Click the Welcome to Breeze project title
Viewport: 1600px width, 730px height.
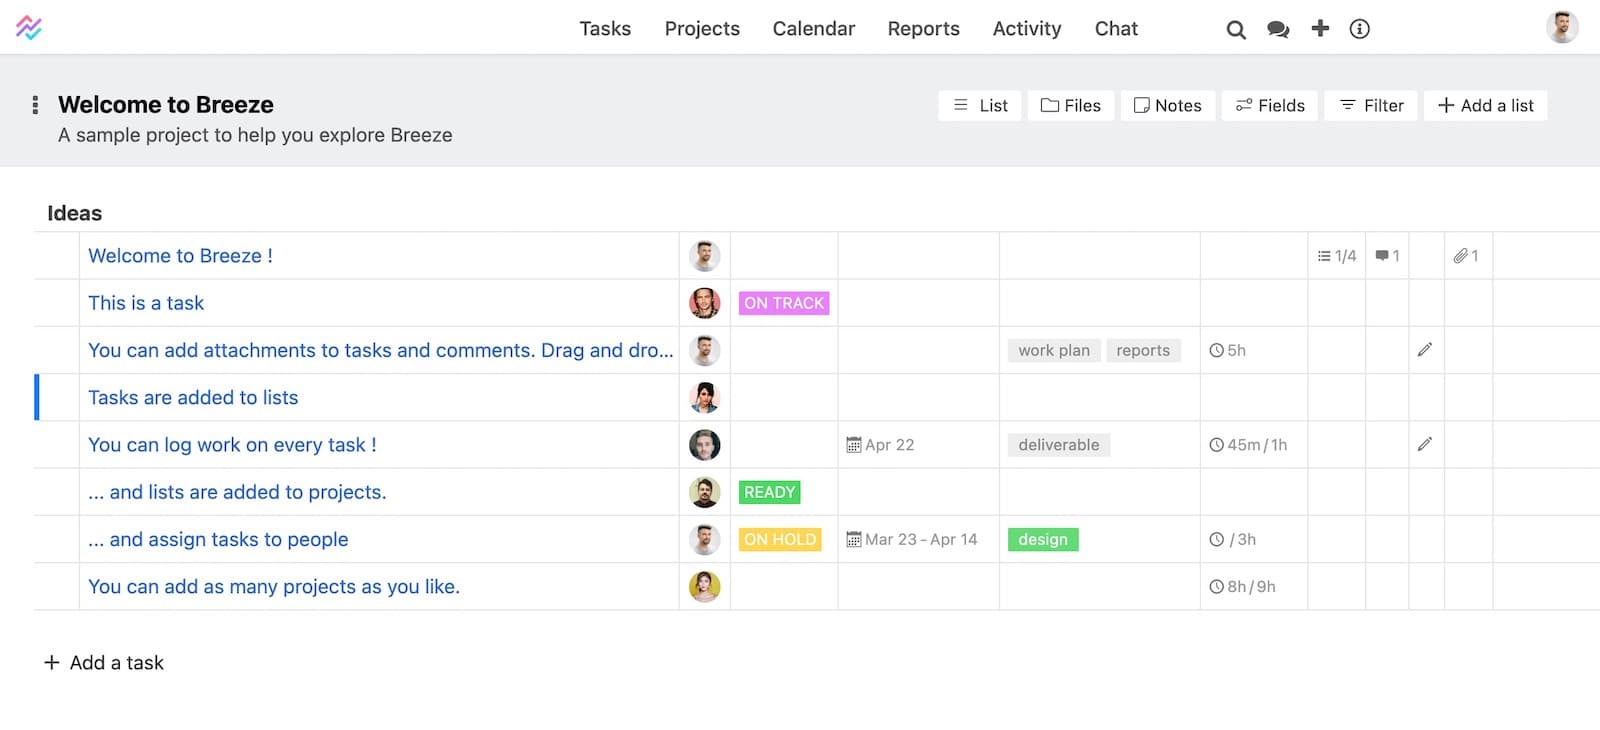[166, 105]
